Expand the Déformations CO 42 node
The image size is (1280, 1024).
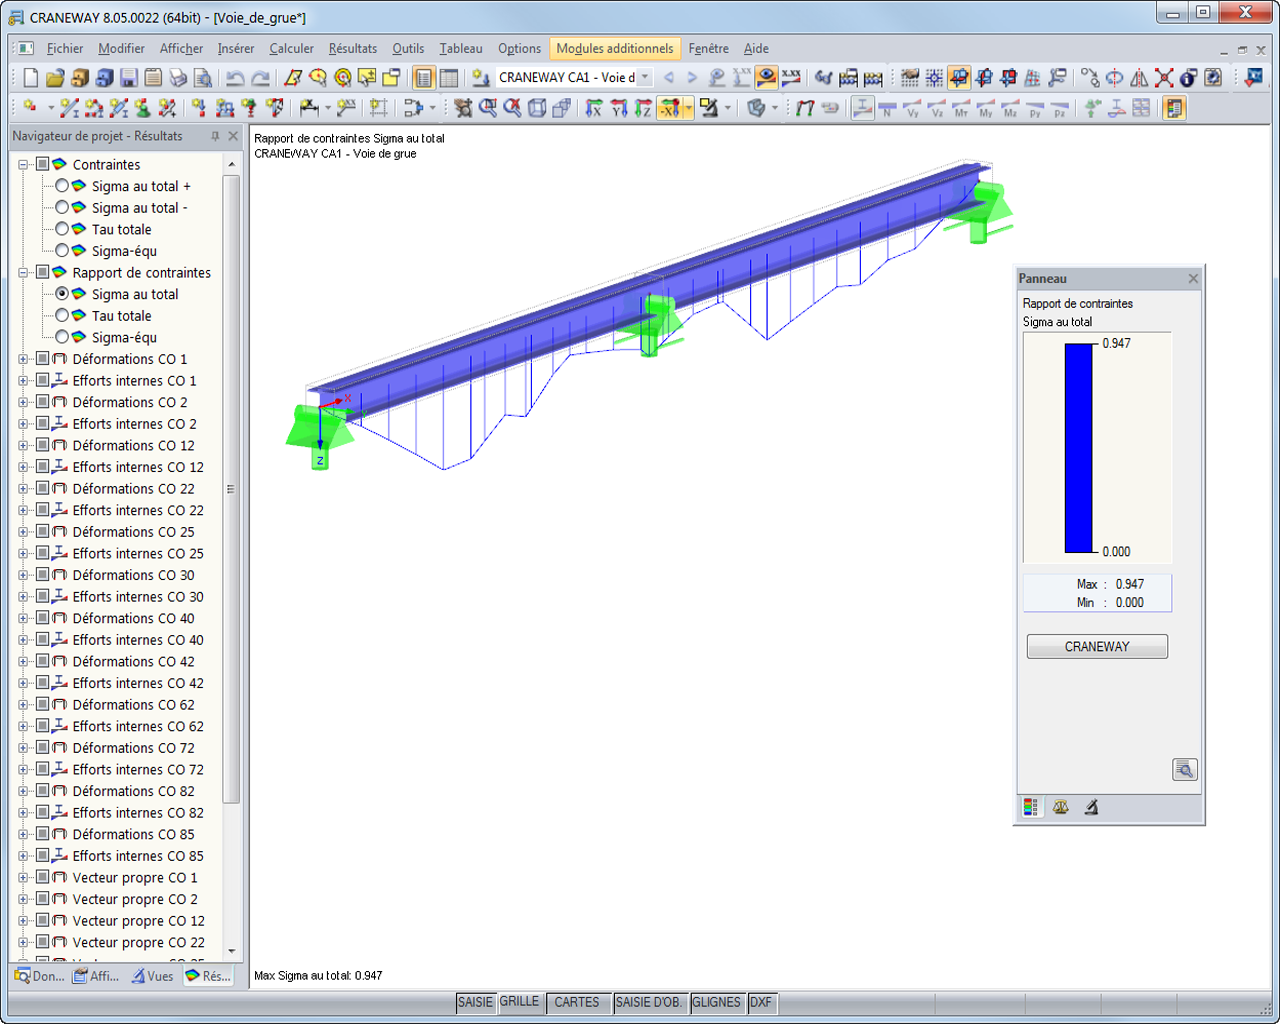click(23, 662)
